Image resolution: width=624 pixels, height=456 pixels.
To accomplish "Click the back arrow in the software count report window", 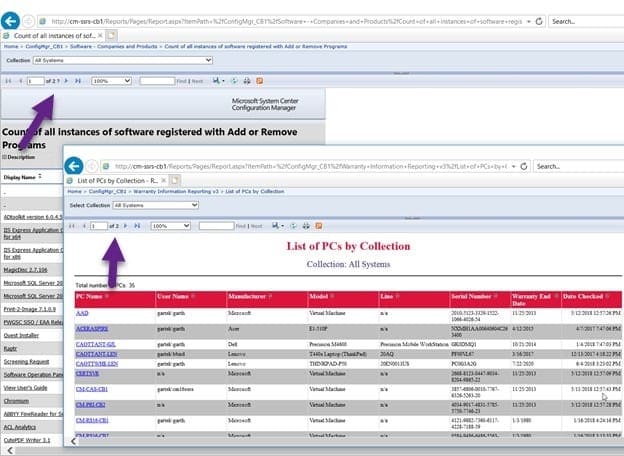I will pyautogui.click(x=10, y=21).
